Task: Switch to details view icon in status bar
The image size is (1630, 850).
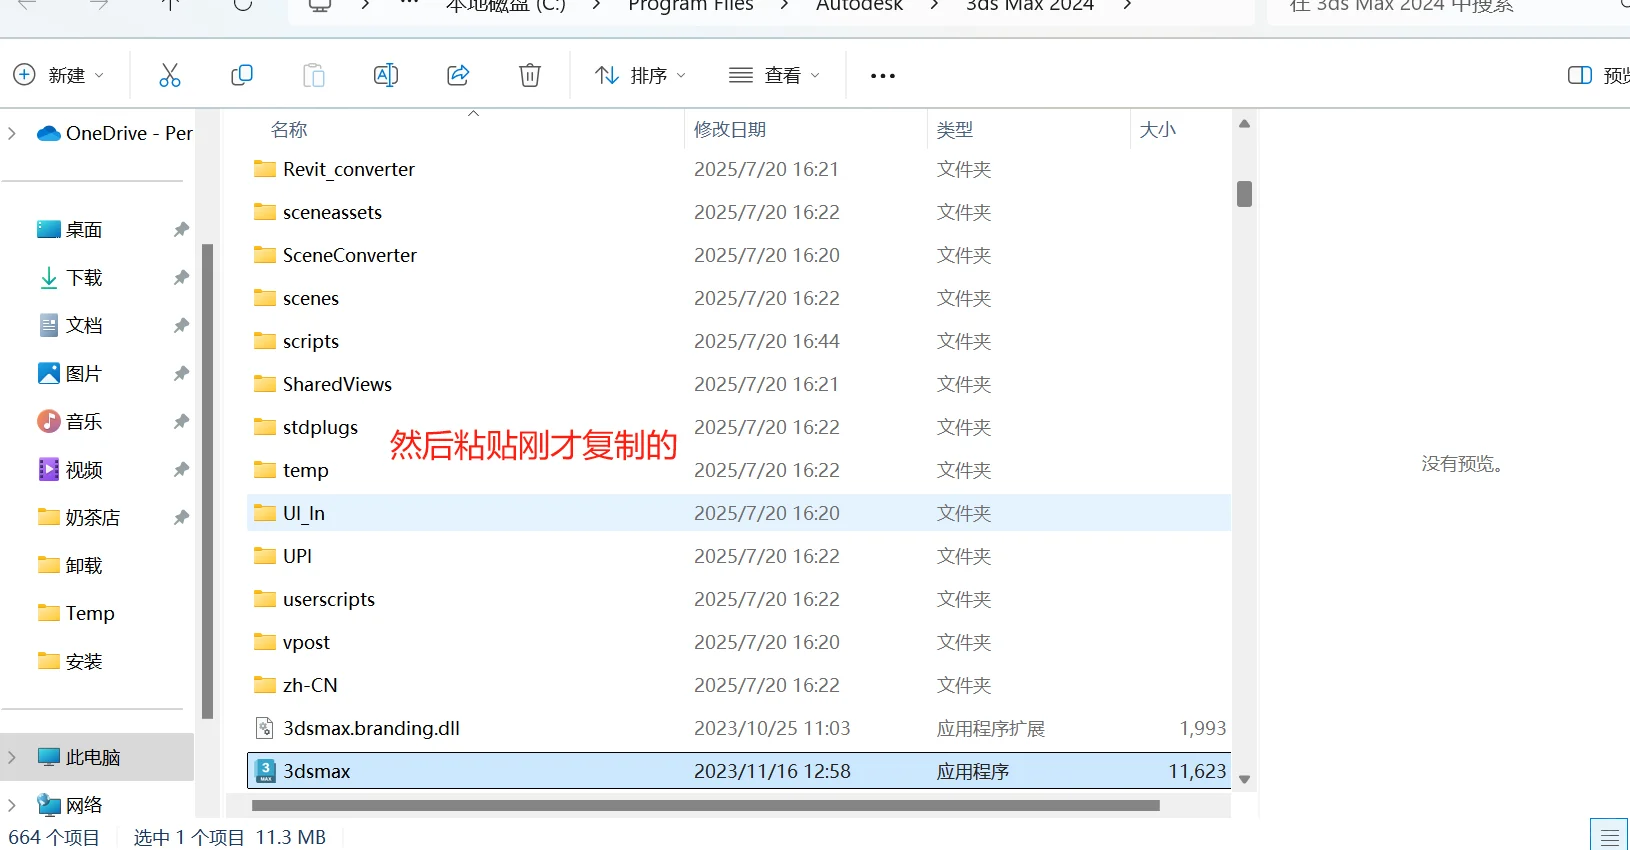Action: 1609,837
